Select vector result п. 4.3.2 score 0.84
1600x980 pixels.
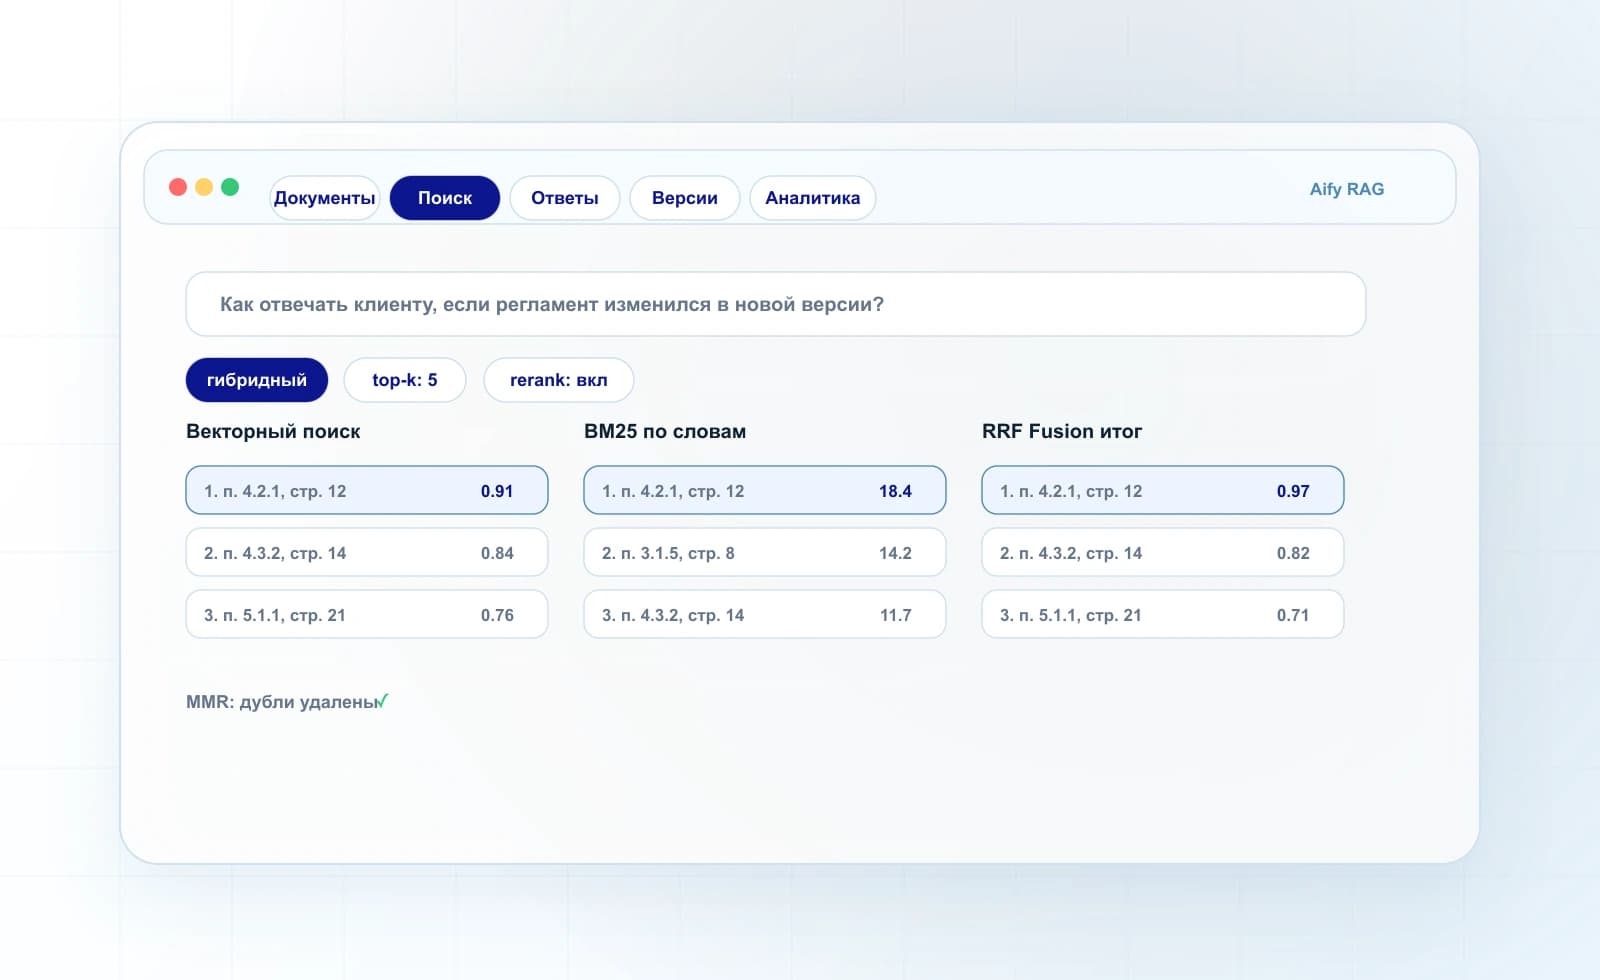pyautogui.click(x=367, y=552)
